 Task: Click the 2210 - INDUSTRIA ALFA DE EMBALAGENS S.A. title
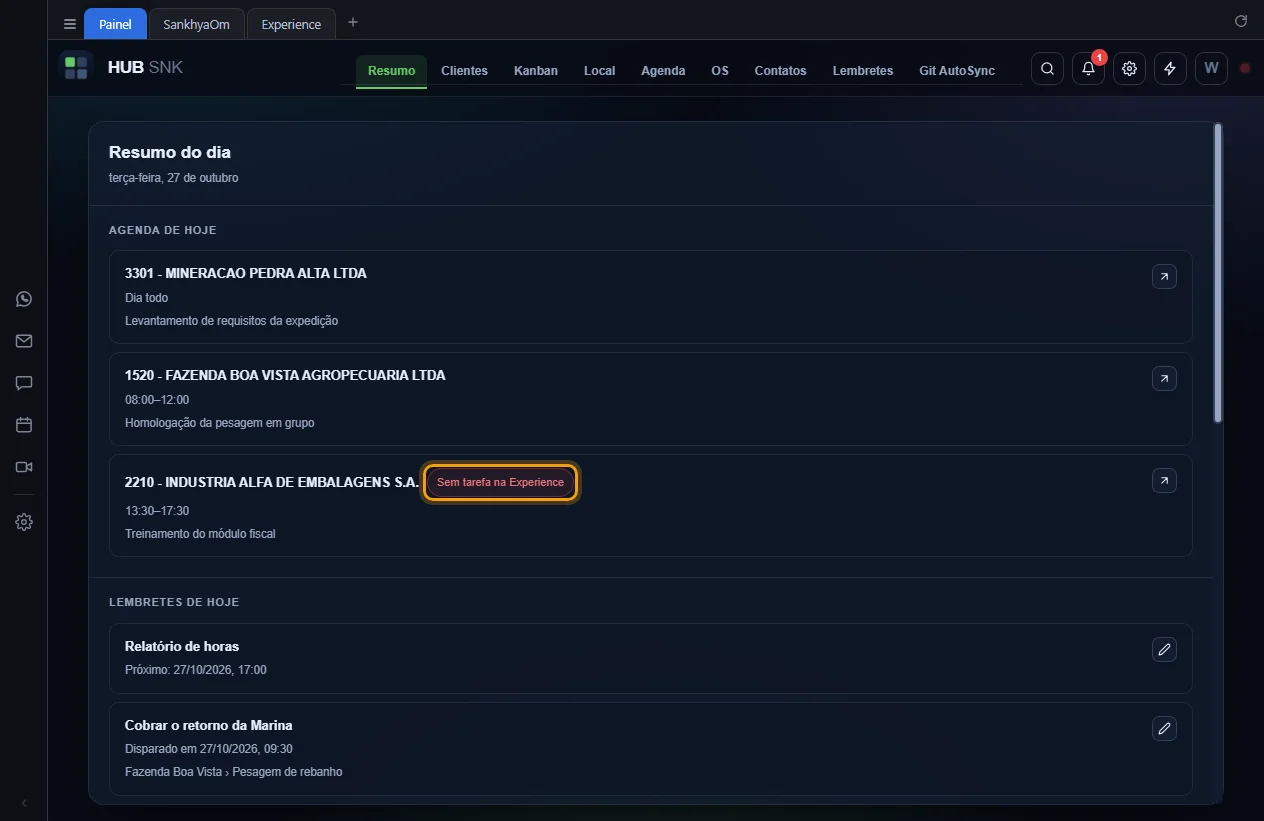(272, 482)
